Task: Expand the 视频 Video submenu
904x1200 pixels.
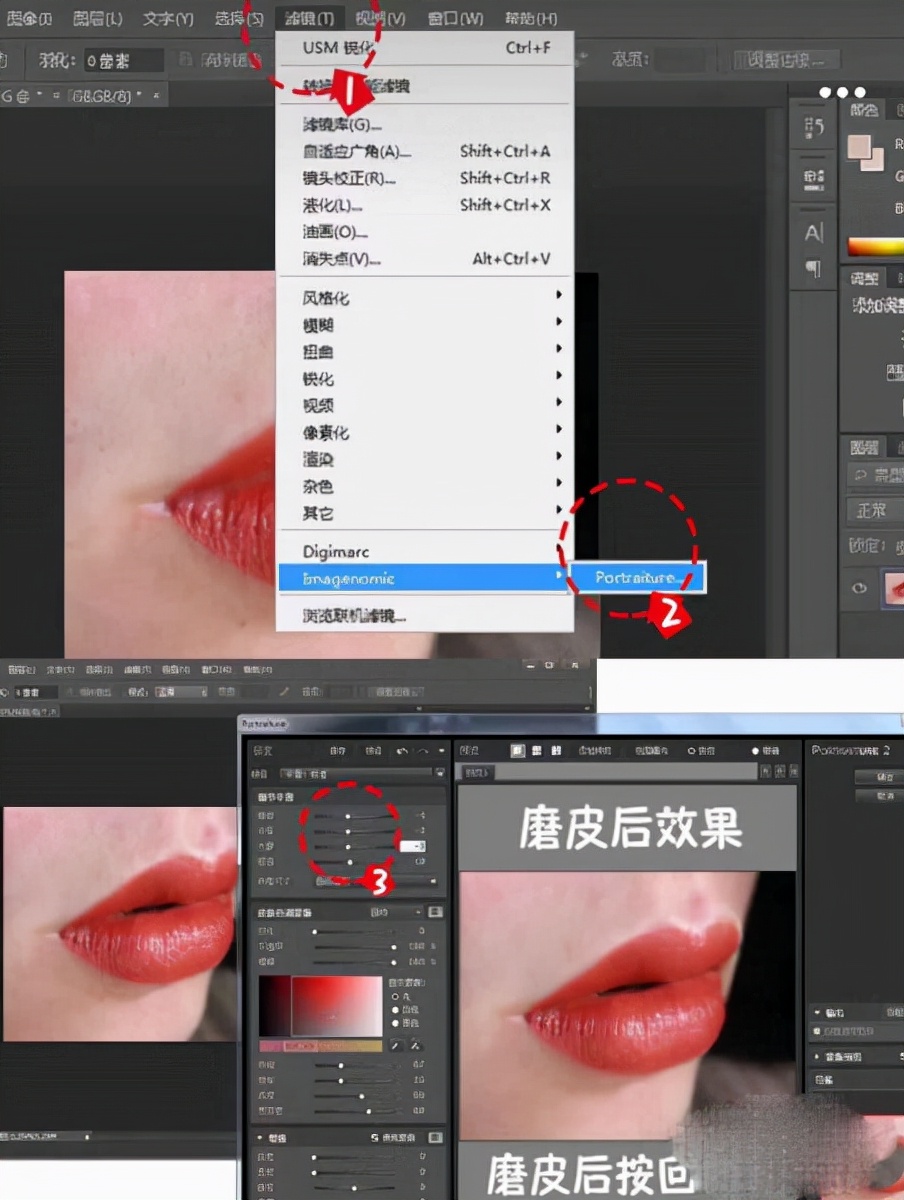Action: [426, 406]
